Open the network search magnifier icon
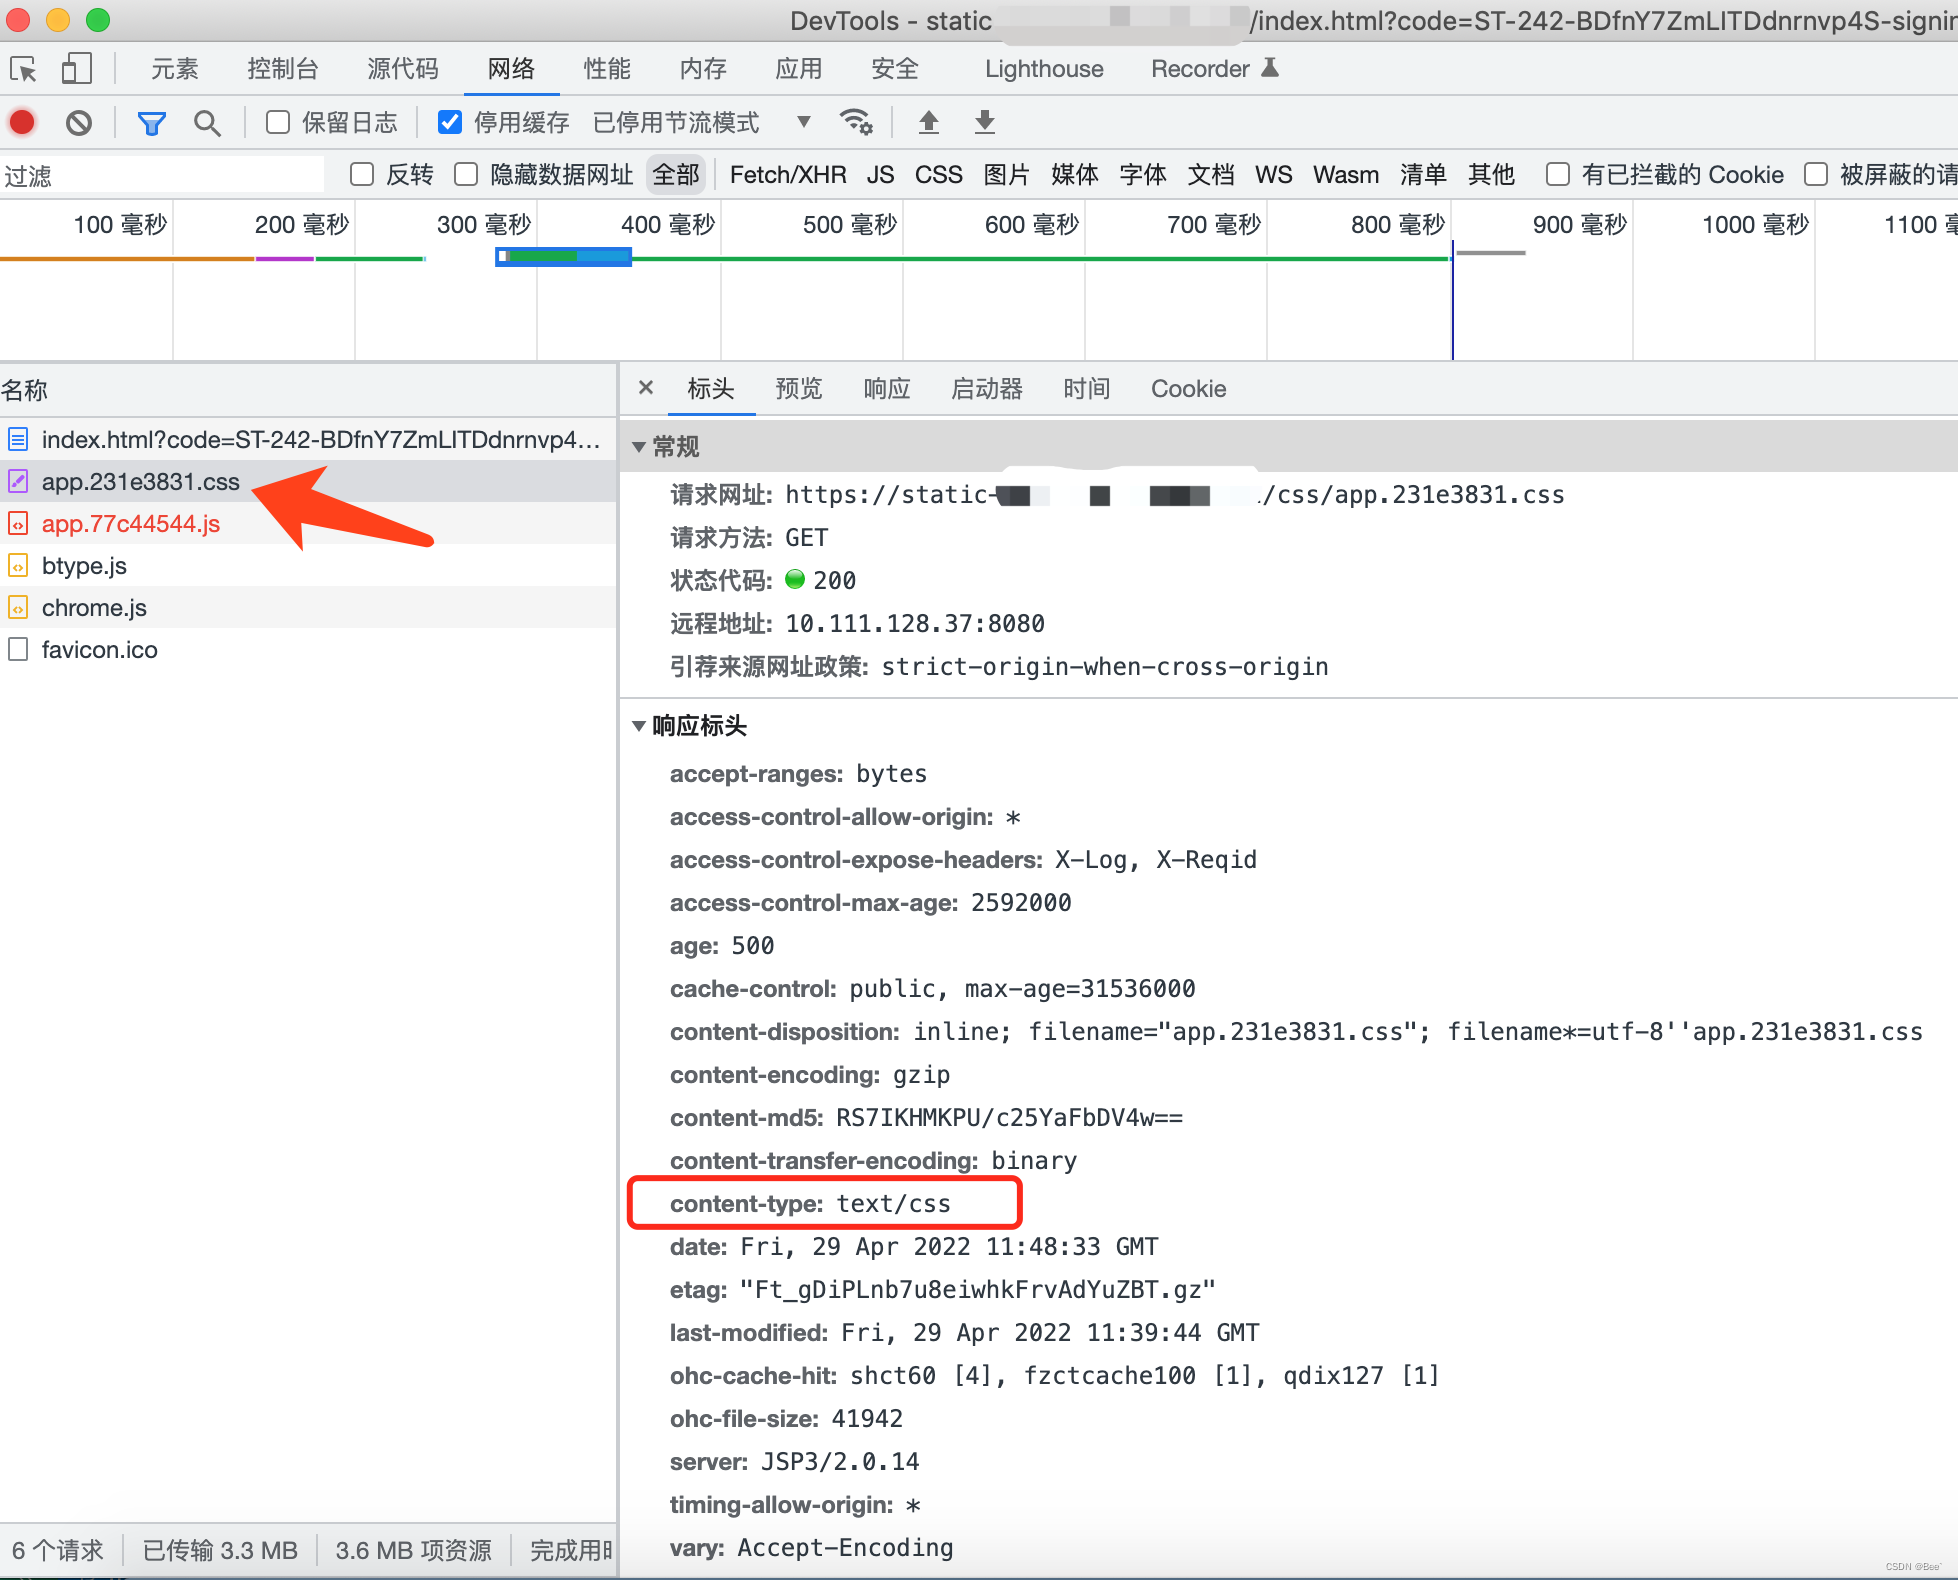The height and width of the screenshot is (1580, 1958). coord(207,123)
